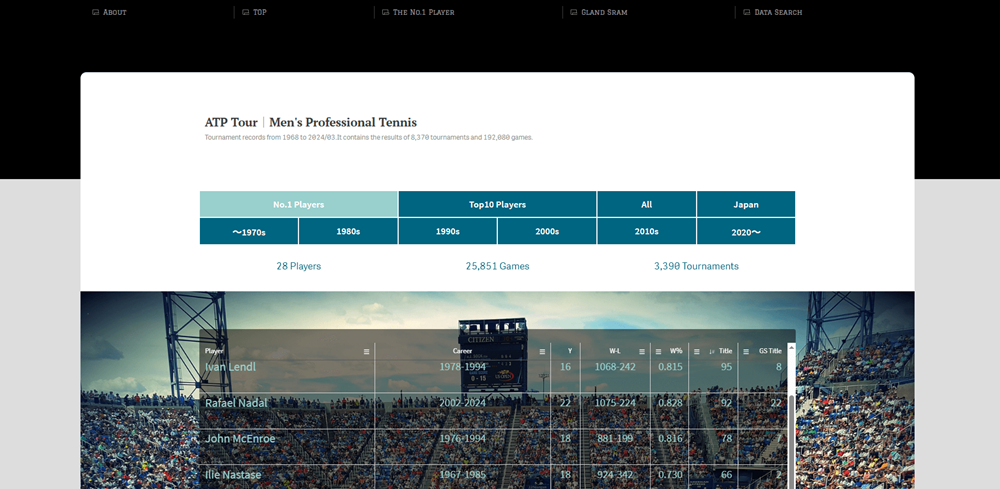Open the Career column menu icon
Viewport: 1000px width, 489px height.
point(542,352)
